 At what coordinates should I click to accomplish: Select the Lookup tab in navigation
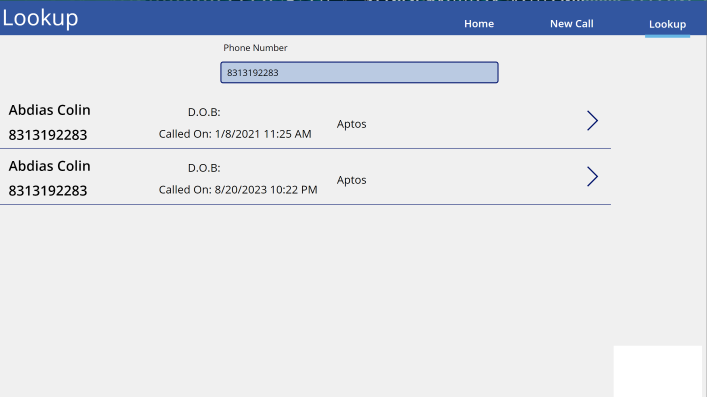click(x=667, y=24)
